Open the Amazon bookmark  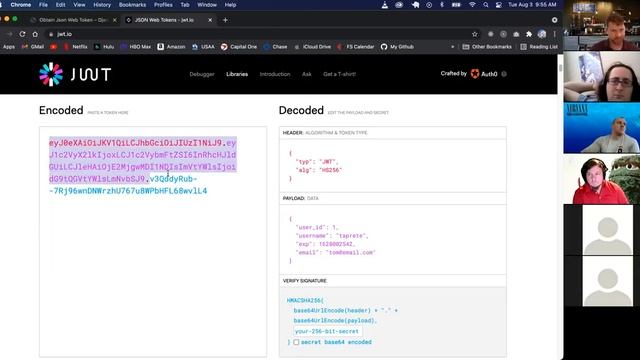pyautogui.click(x=171, y=47)
